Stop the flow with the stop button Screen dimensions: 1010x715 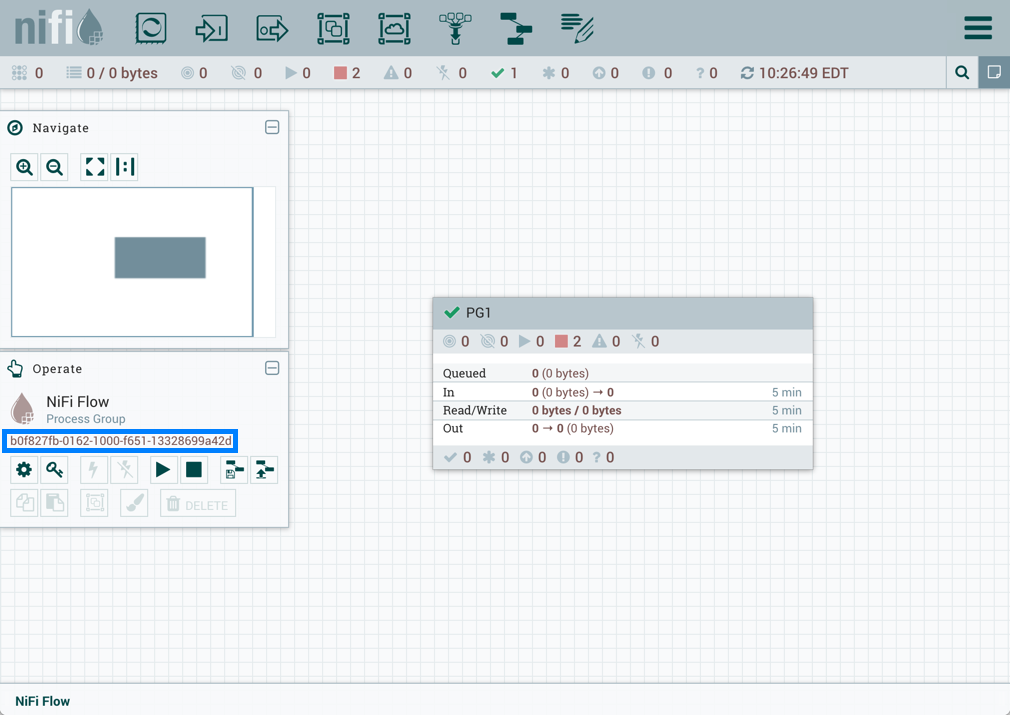194,469
